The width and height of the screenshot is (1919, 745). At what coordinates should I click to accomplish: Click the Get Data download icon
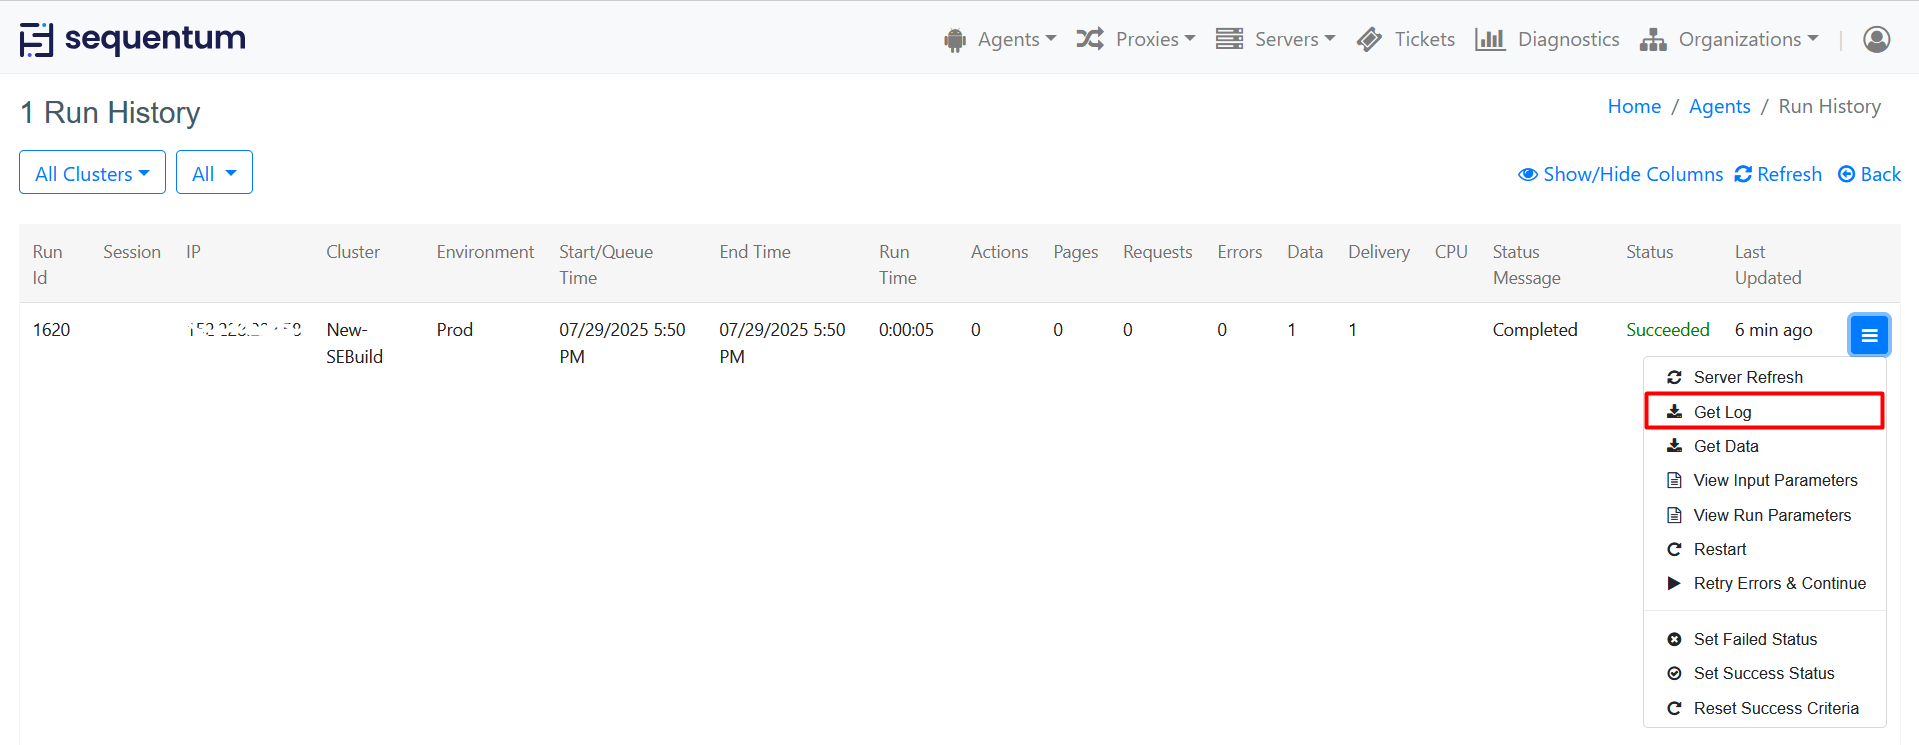(1674, 446)
